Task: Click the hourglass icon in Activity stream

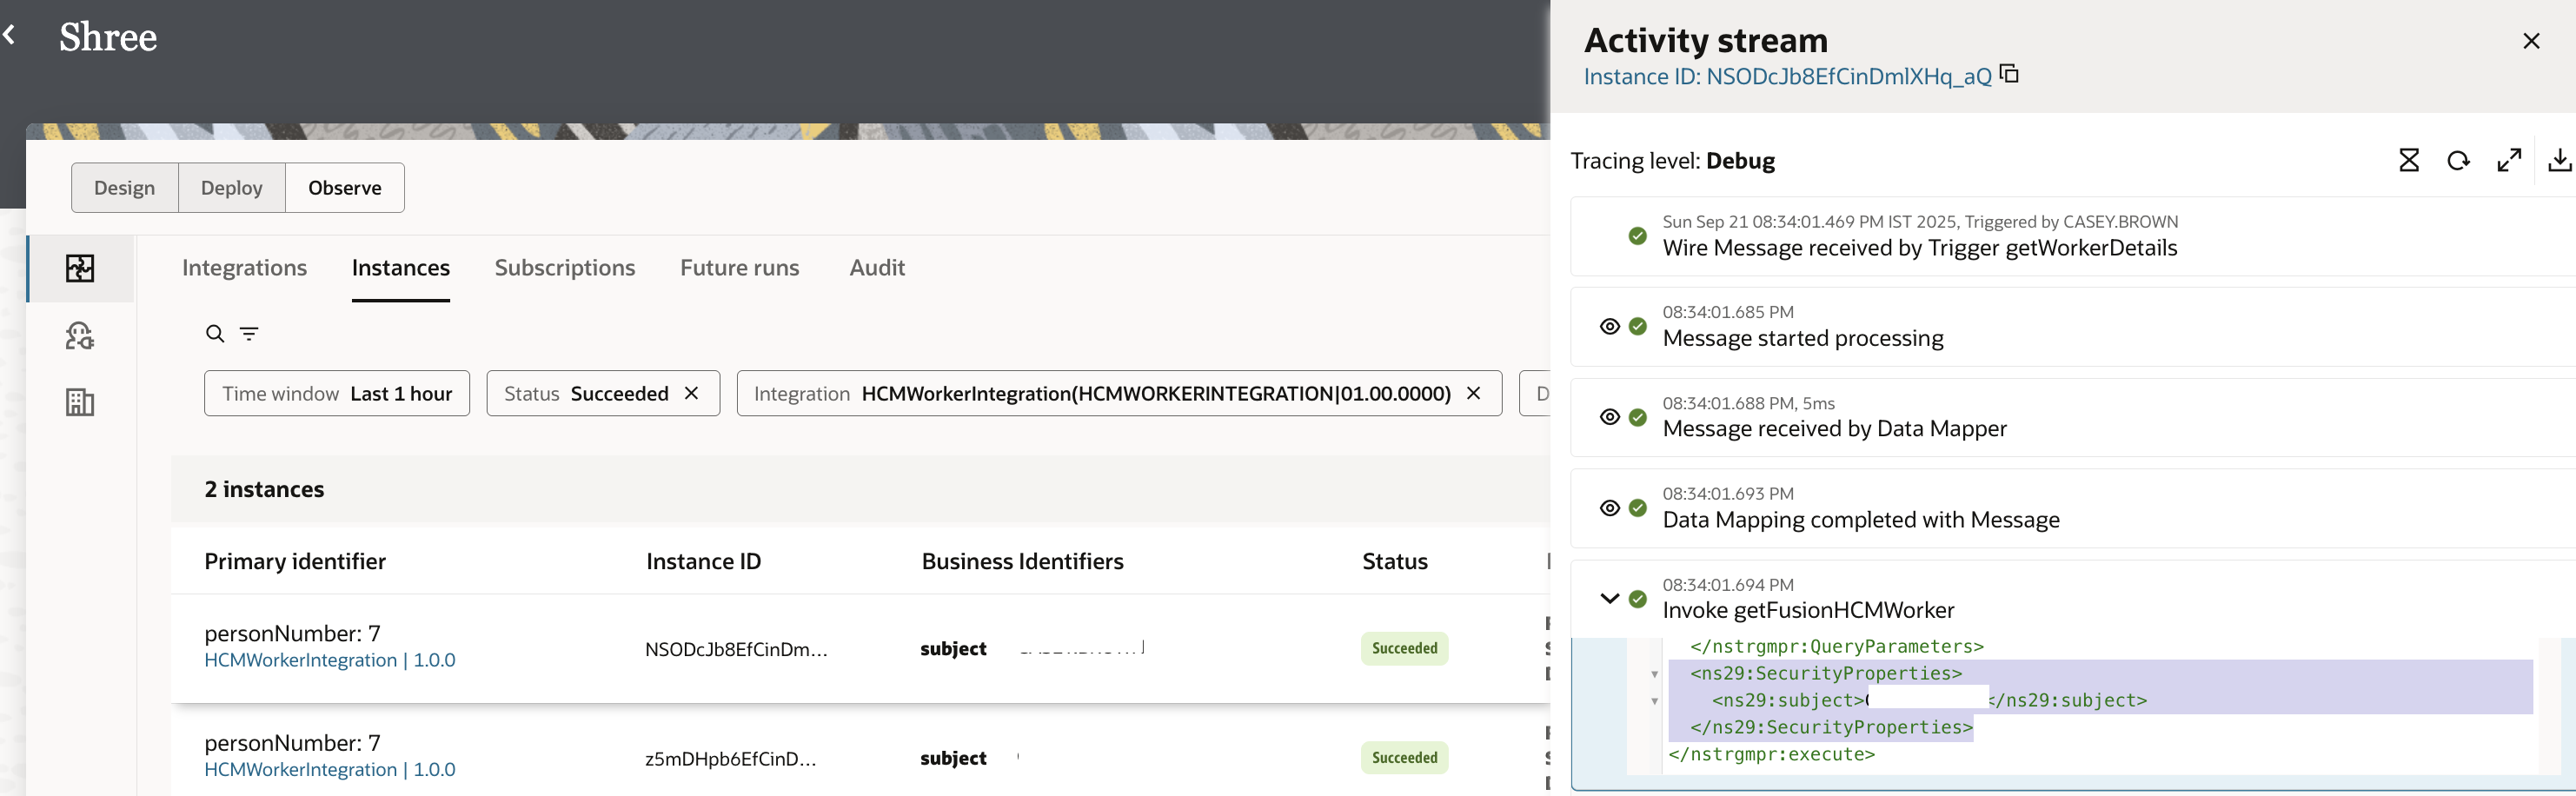Action: click(x=2409, y=160)
